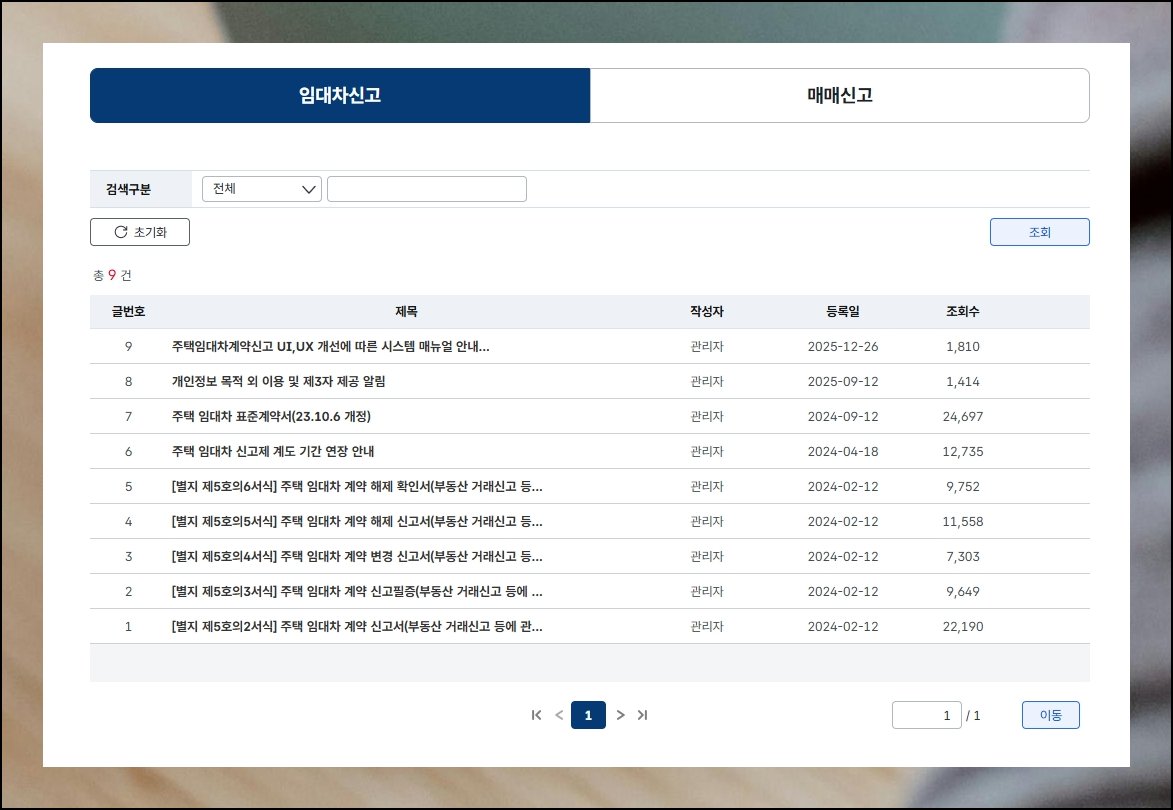Open post 별지 제5호의6서식 계약 해제 확인서
The image size is (1173, 810).
coord(357,486)
